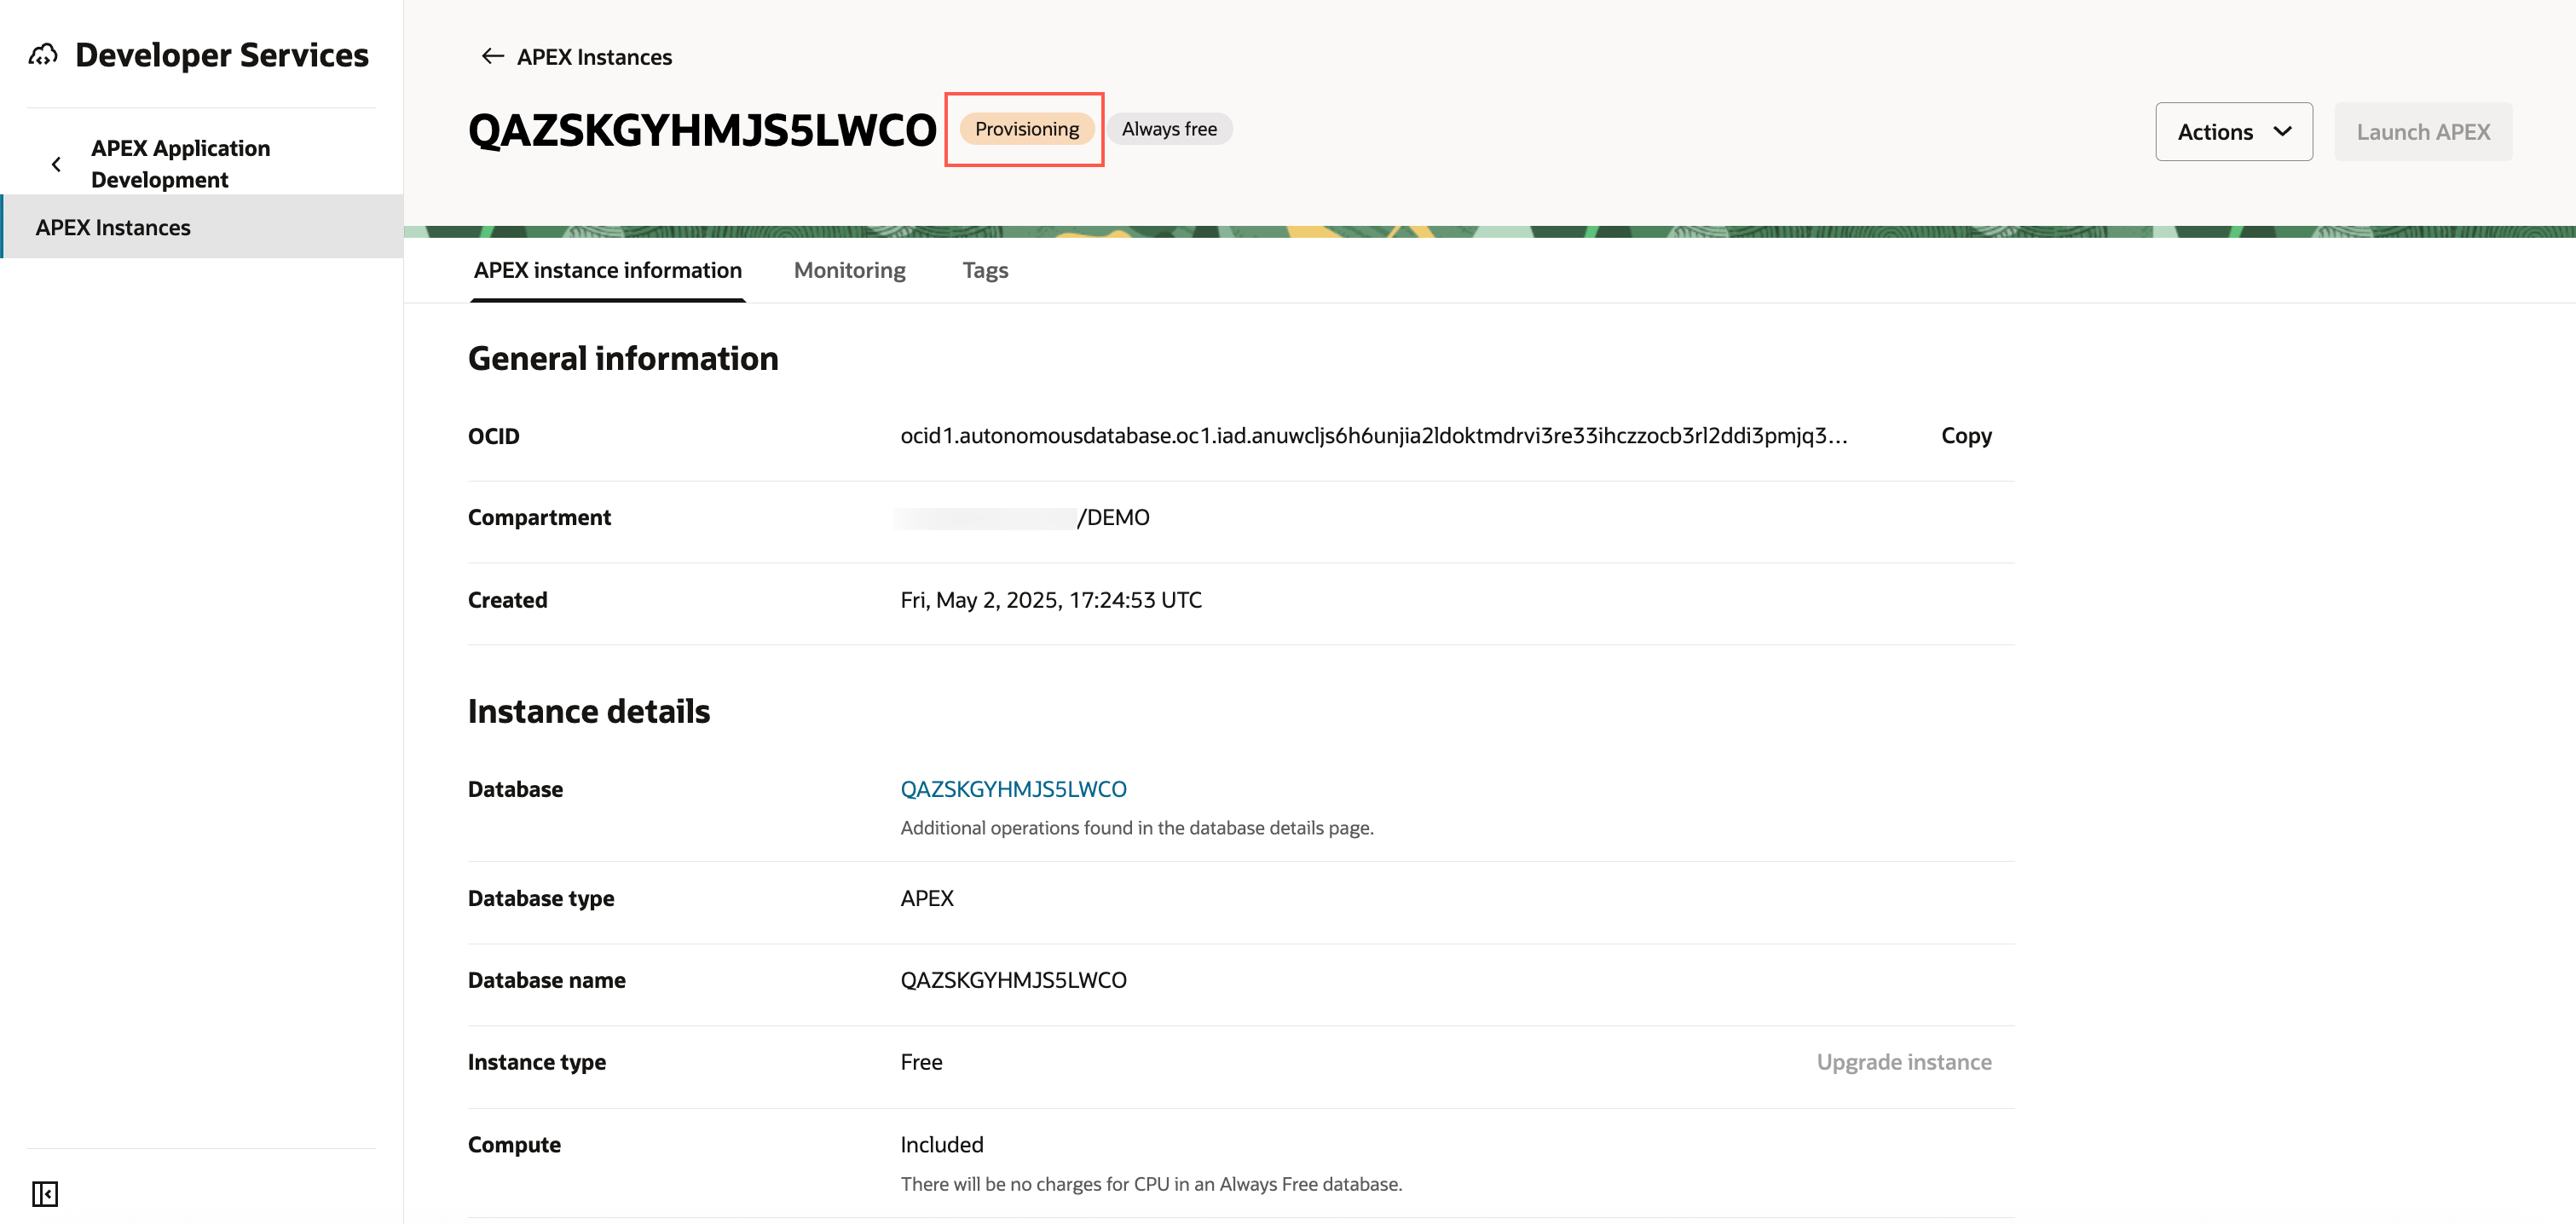Click the truncated OCID text
Screen dimensions: 2576x1224
1372,436
